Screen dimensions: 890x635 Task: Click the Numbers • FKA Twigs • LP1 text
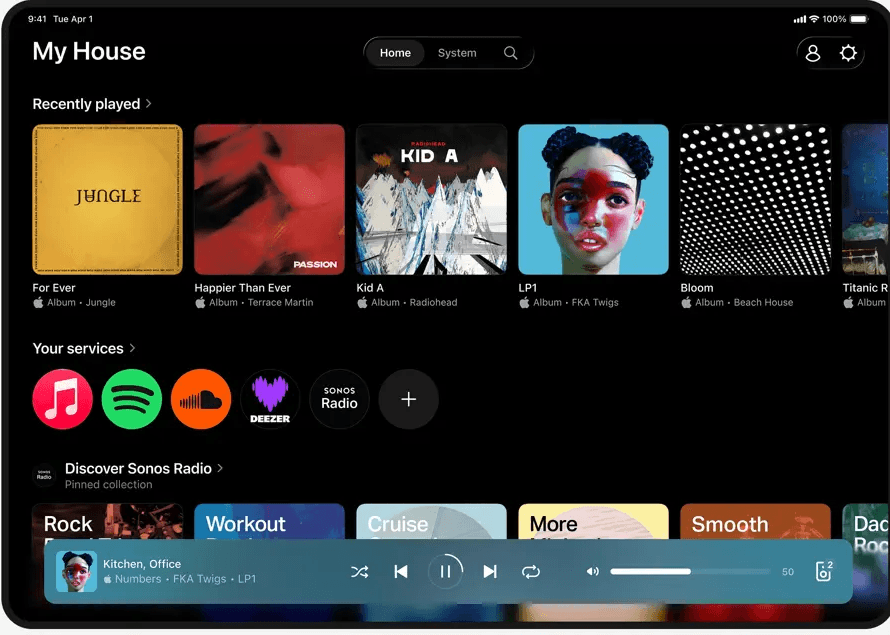click(x=185, y=579)
